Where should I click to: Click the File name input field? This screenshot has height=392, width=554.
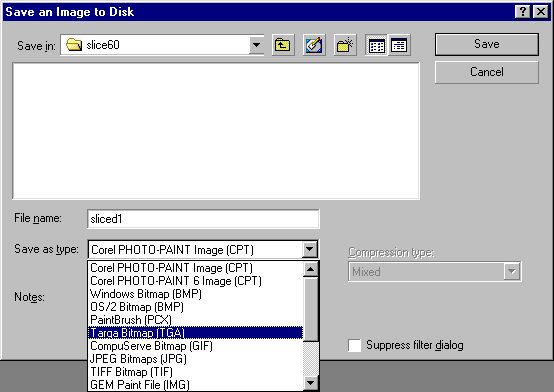pos(203,219)
